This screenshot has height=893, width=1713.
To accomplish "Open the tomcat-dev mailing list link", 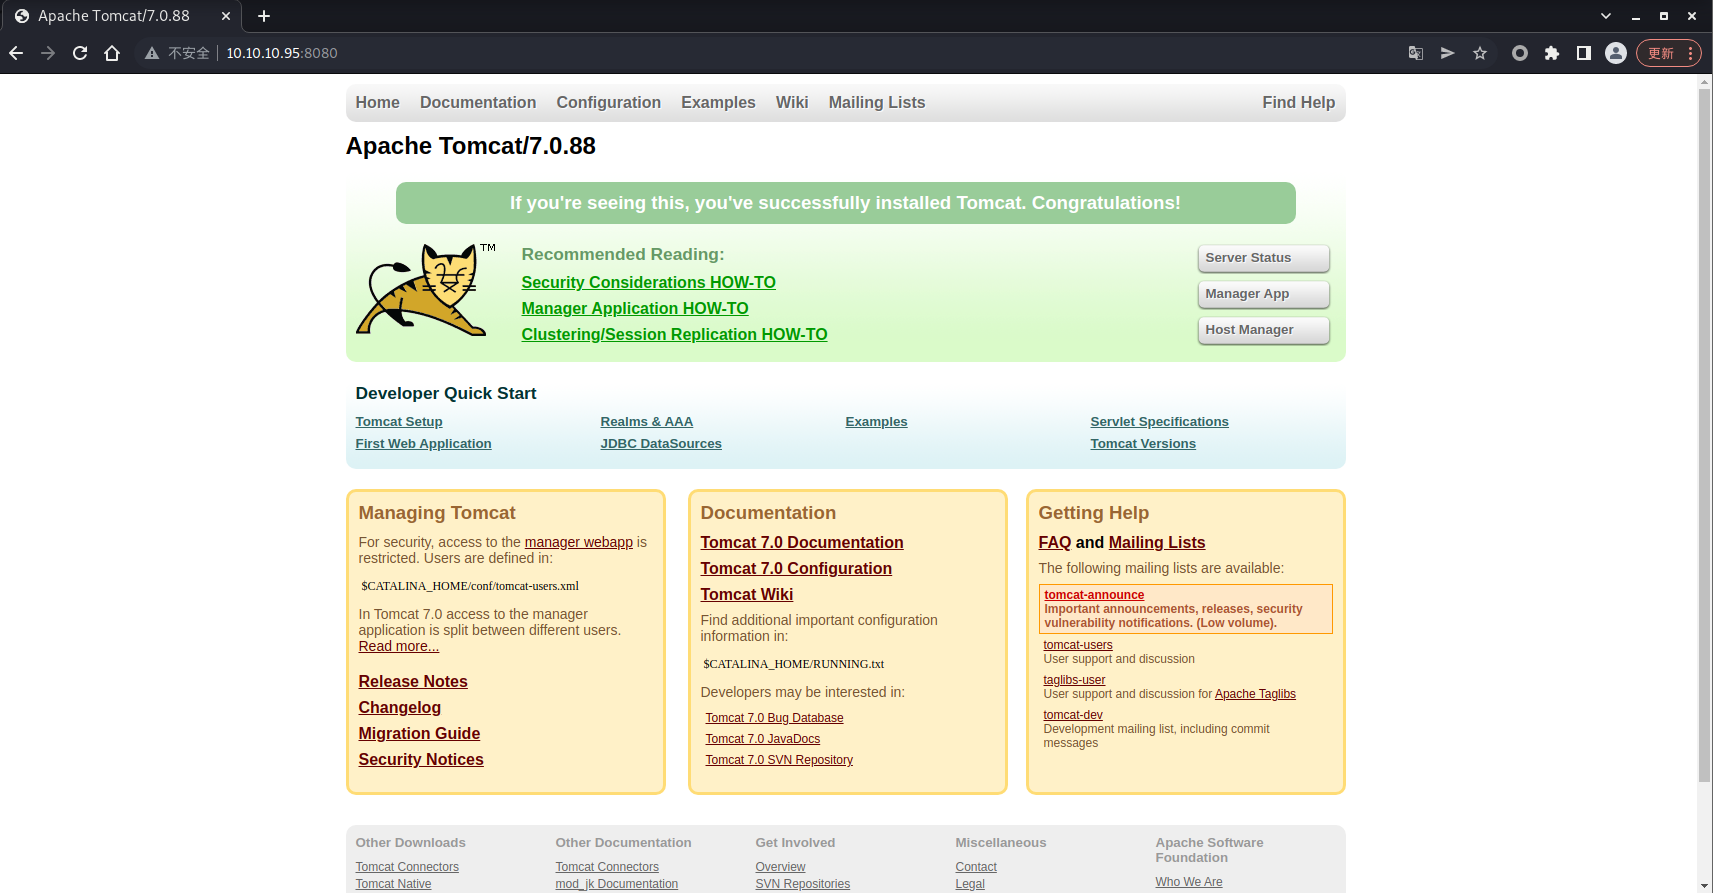I will pos(1073,715).
